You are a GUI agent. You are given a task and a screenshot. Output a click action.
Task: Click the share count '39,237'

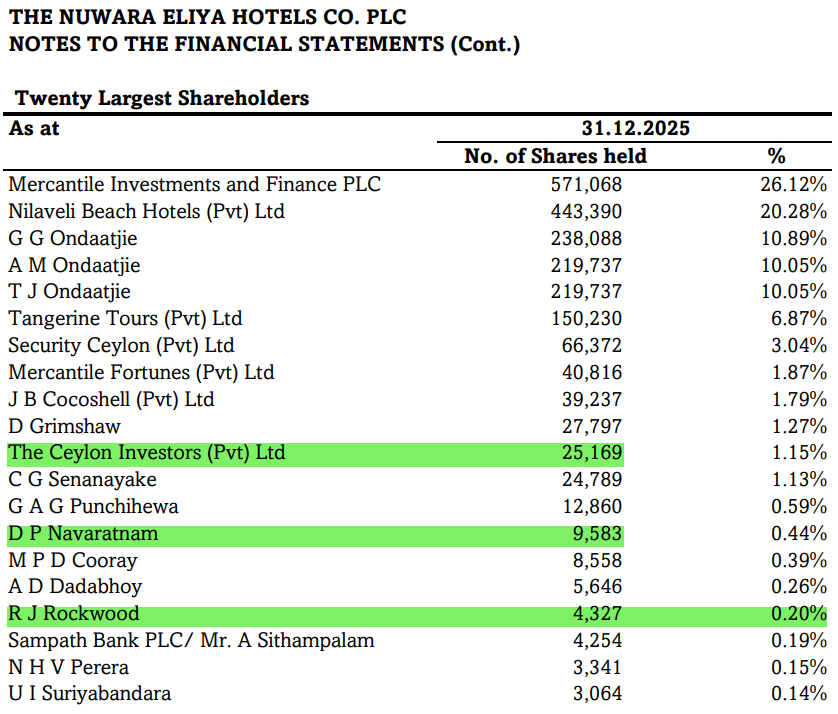point(592,400)
